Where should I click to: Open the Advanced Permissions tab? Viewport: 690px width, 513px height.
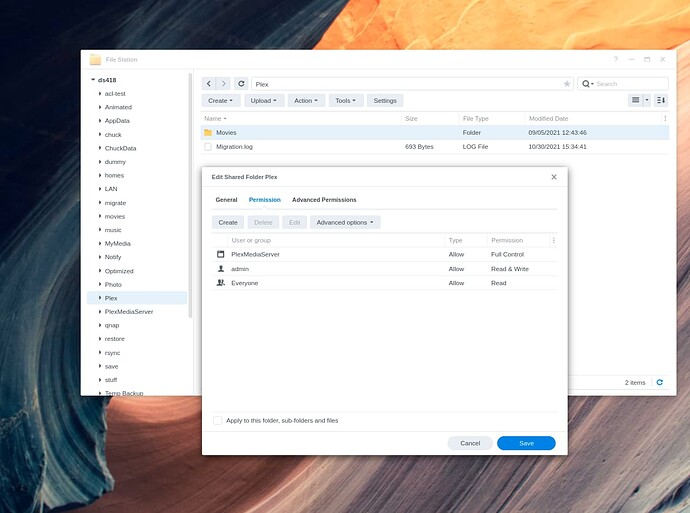(x=324, y=200)
